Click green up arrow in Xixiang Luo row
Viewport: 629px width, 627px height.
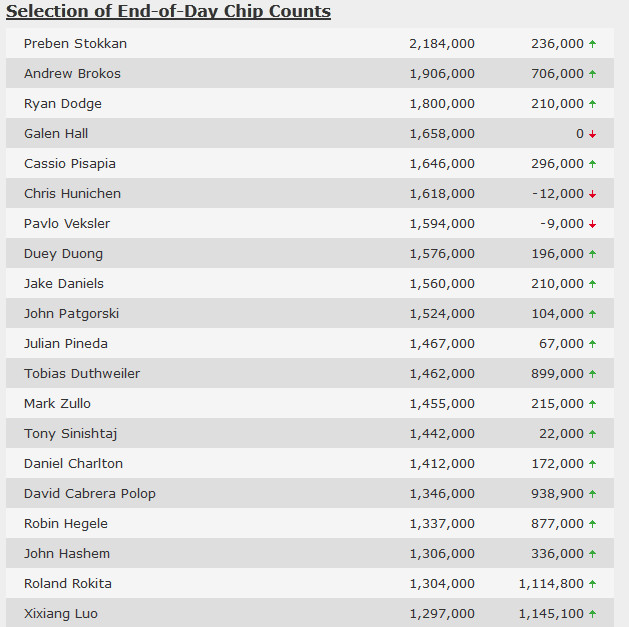[x=592, y=614]
